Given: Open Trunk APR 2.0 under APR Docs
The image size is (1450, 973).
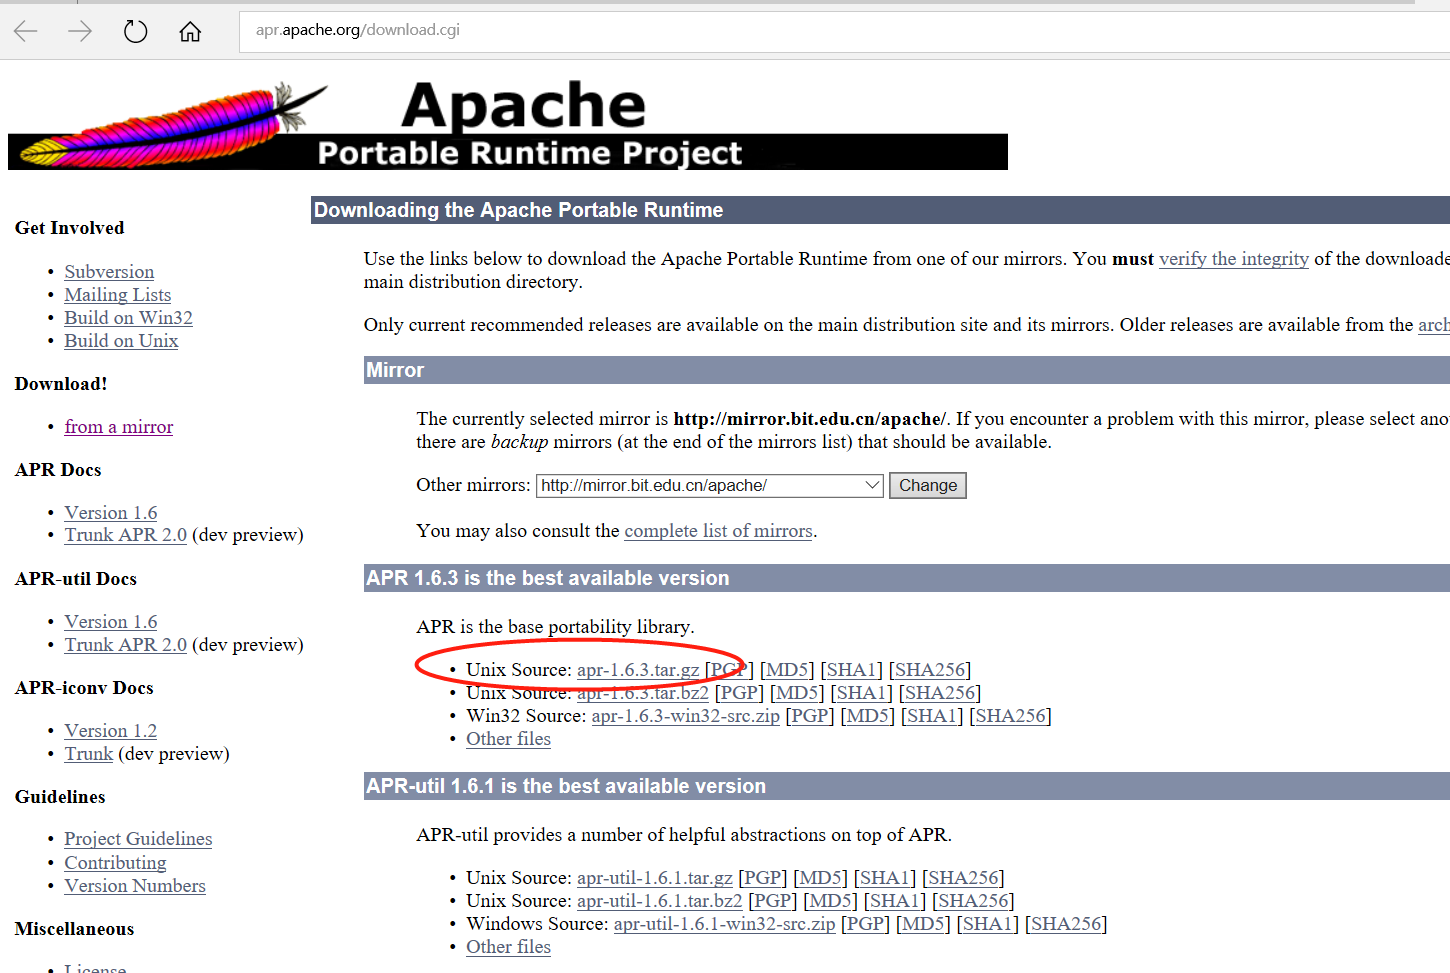Looking at the screenshot, I should pos(126,535).
